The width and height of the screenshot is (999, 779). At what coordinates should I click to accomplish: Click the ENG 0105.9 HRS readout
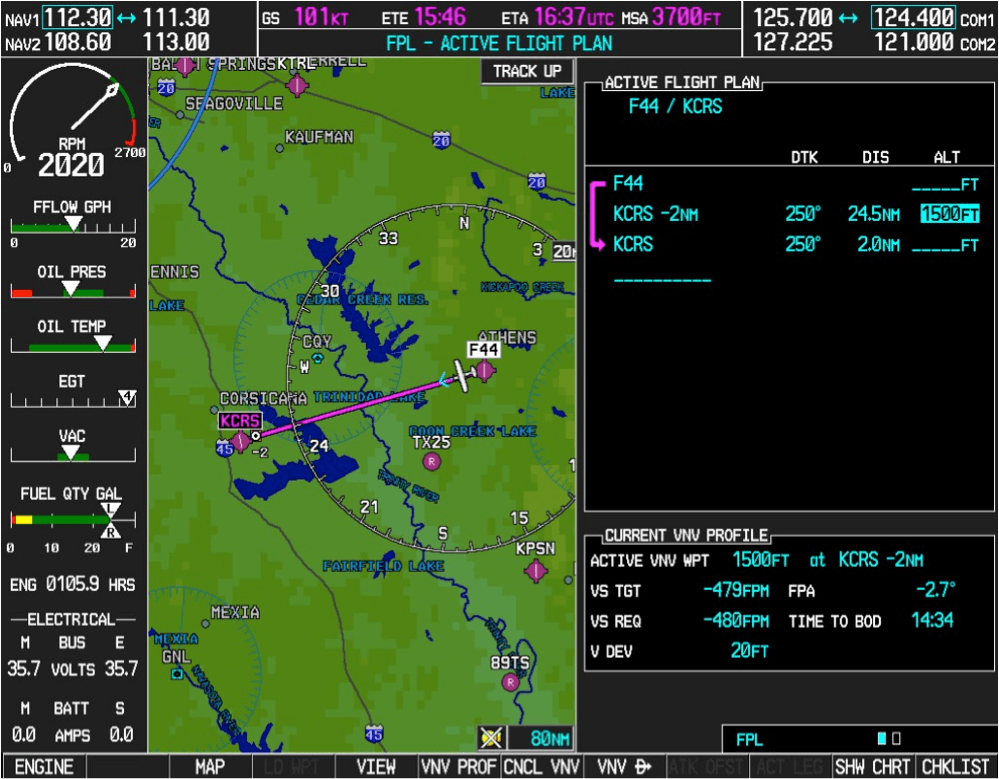tap(72, 584)
